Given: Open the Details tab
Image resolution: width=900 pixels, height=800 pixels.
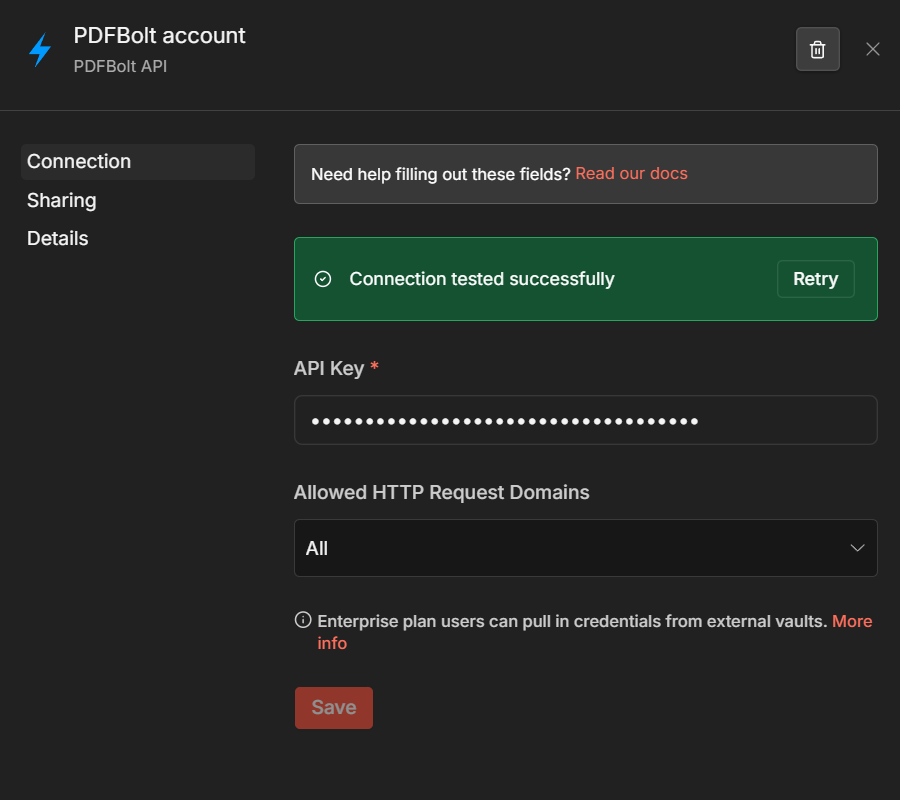Looking at the screenshot, I should point(57,238).
